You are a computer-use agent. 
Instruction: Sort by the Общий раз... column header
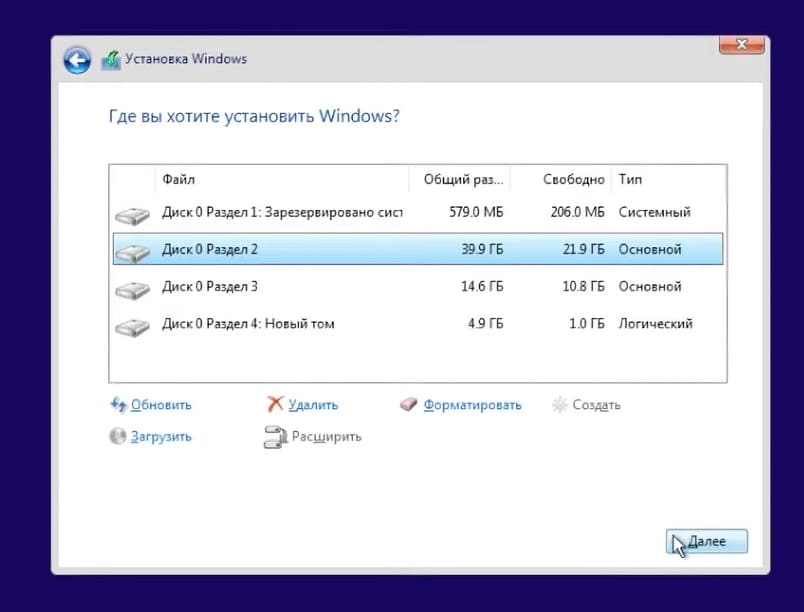(x=459, y=179)
